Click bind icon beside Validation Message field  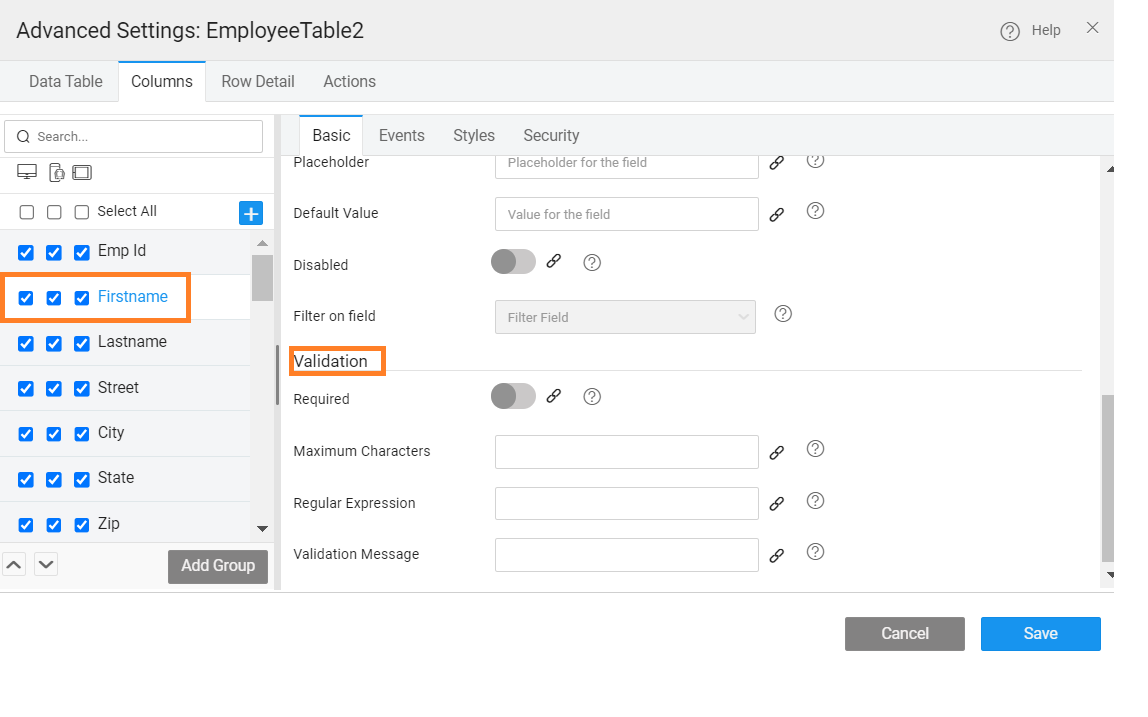[776, 555]
